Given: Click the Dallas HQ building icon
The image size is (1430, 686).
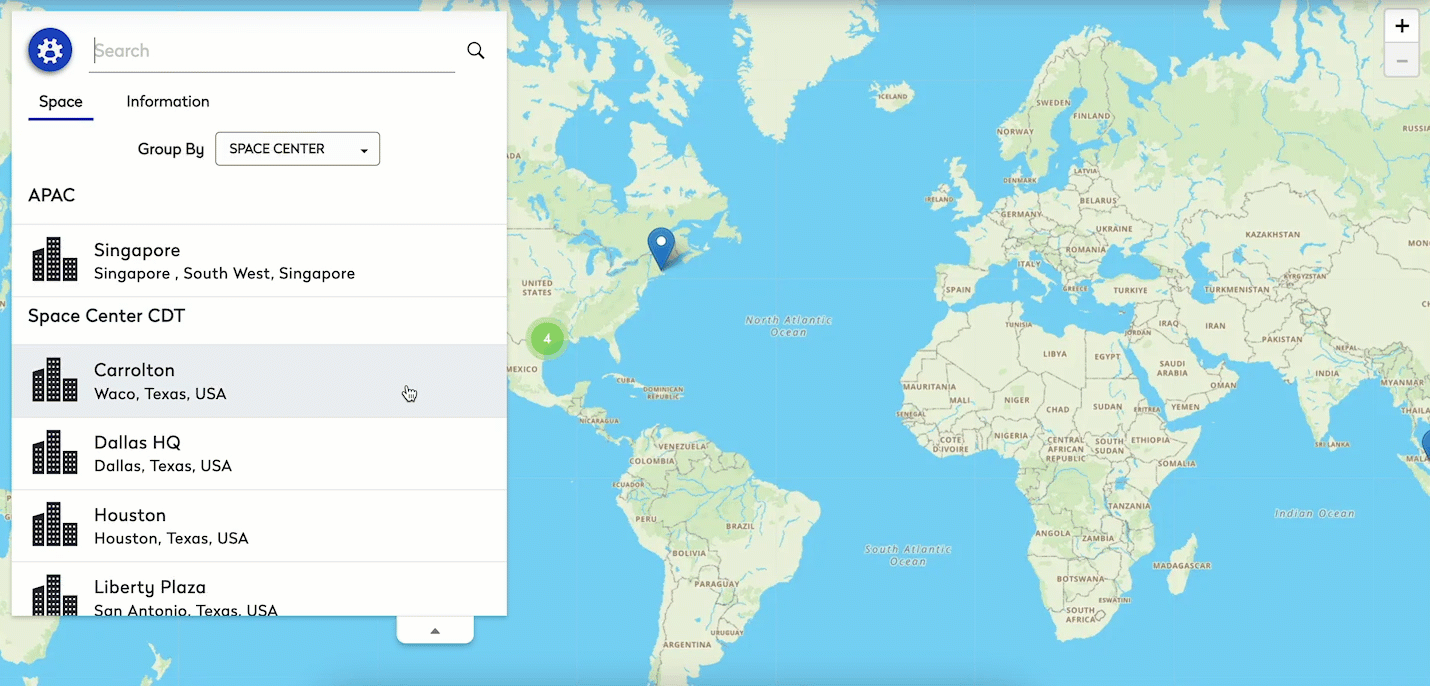Looking at the screenshot, I should tap(55, 453).
